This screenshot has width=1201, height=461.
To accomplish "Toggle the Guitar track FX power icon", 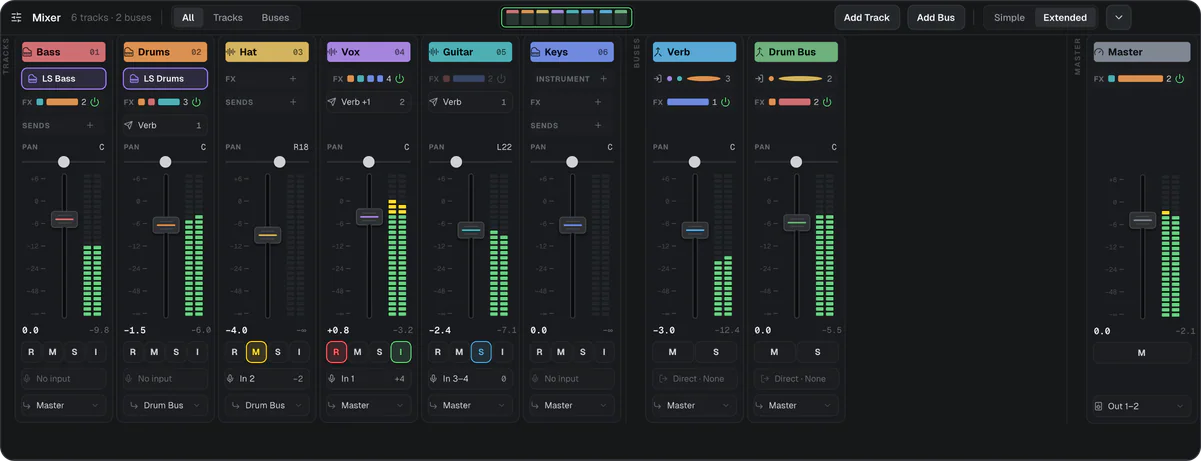I will tap(502, 78).
